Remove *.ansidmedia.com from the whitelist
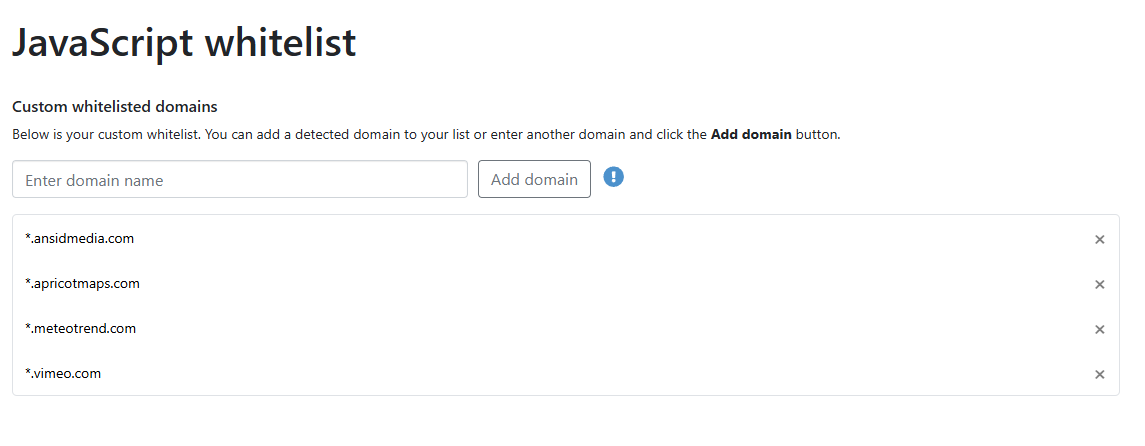The height and width of the screenshot is (446, 1145). click(1099, 239)
